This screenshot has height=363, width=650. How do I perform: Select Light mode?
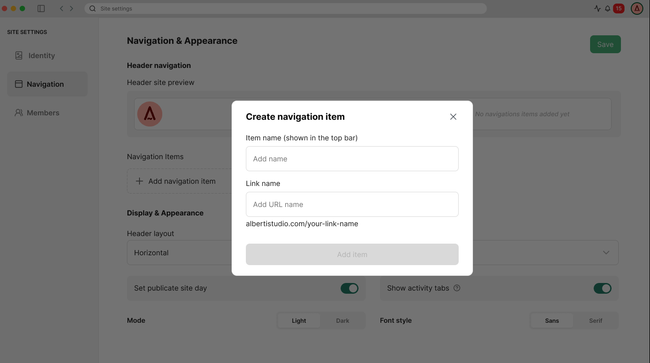[299, 321]
